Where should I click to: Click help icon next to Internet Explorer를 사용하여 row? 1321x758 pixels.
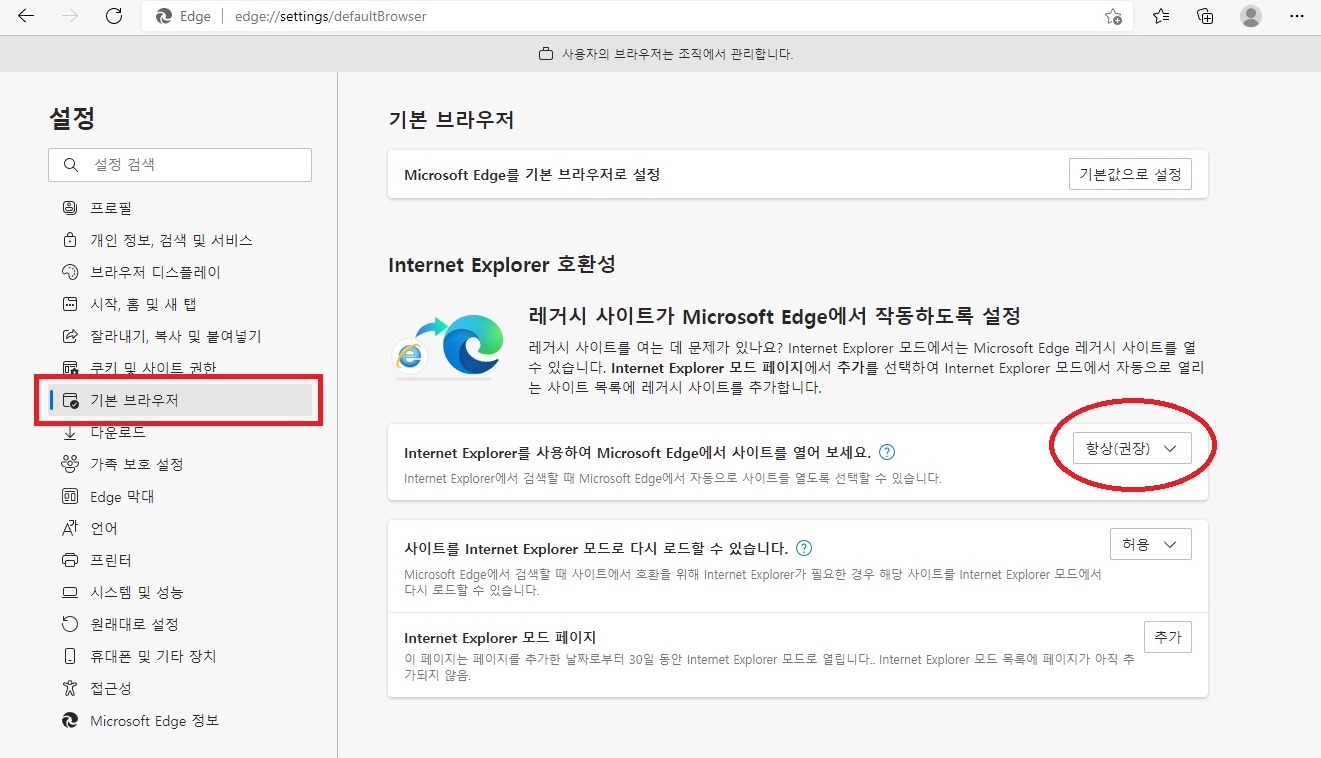tap(887, 452)
